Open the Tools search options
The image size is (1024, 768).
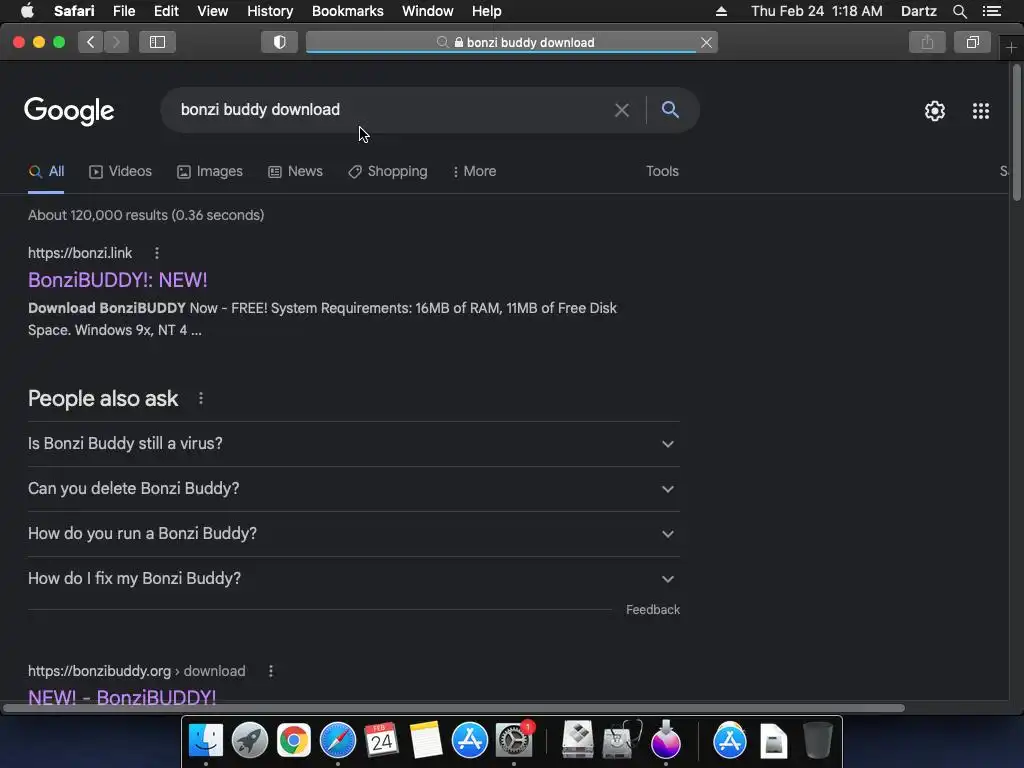[x=662, y=172]
